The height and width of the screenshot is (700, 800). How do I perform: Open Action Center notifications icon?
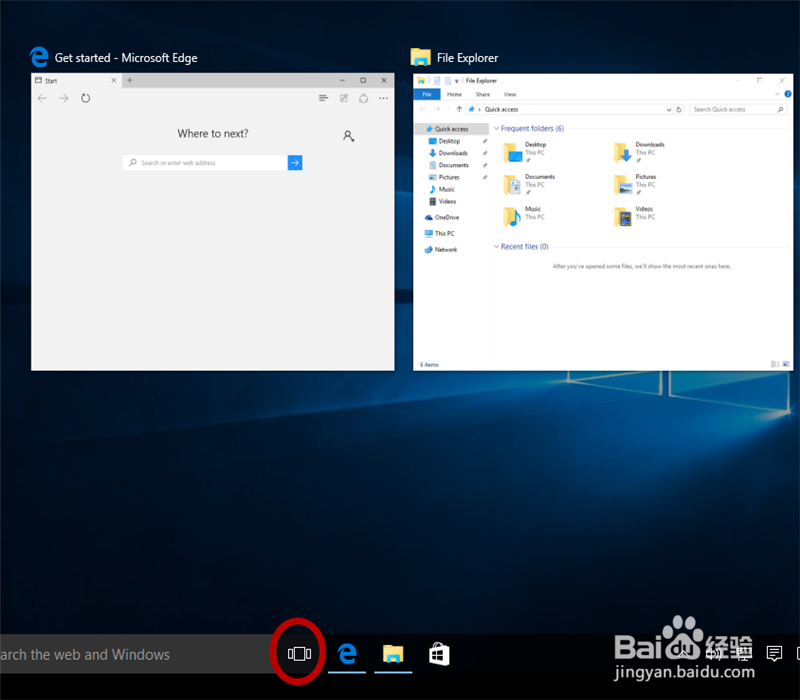[x=774, y=653]
